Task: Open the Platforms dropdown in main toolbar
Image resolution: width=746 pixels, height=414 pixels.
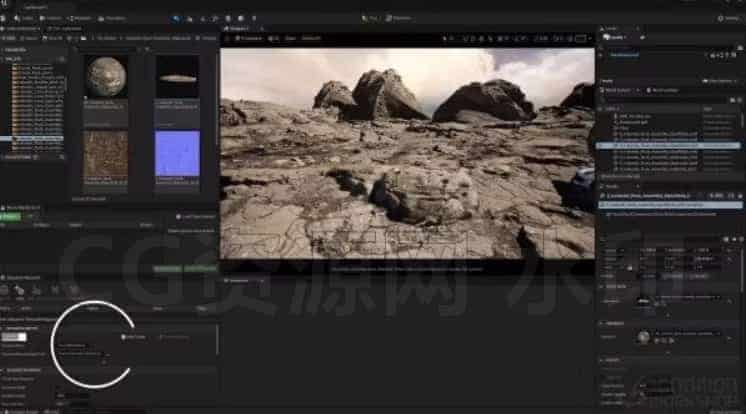Action: tap(399, 19)
